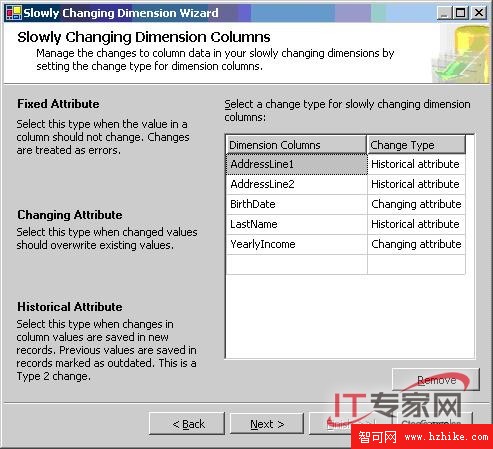Image resolution: width=493 pixels, height=449 pixels.
Task: Click the Changing Attribute heading
Action: pos(70,215)
